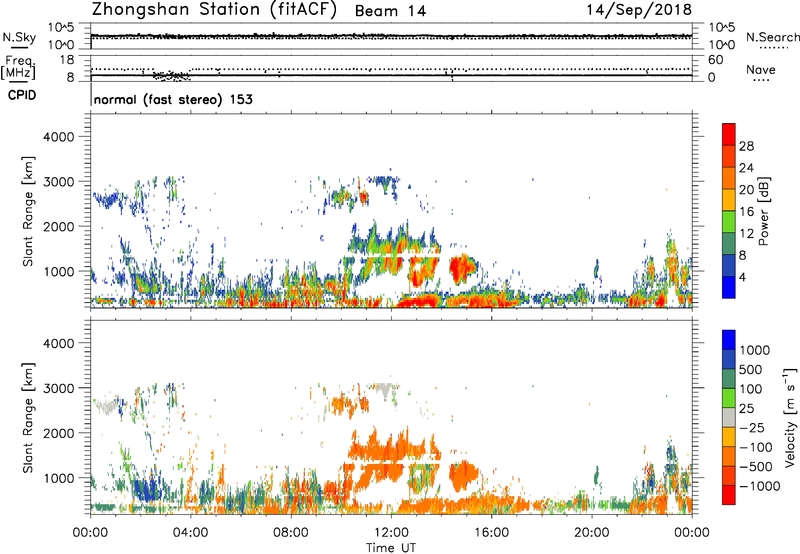Viewport: 800px width, 554px height.
Task: Click the blue top segment of velocity colorbar
Action: pos(729,340)
